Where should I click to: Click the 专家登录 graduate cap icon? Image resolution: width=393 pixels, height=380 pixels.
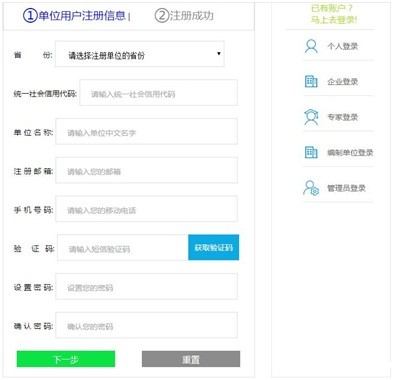pos(311,117)
